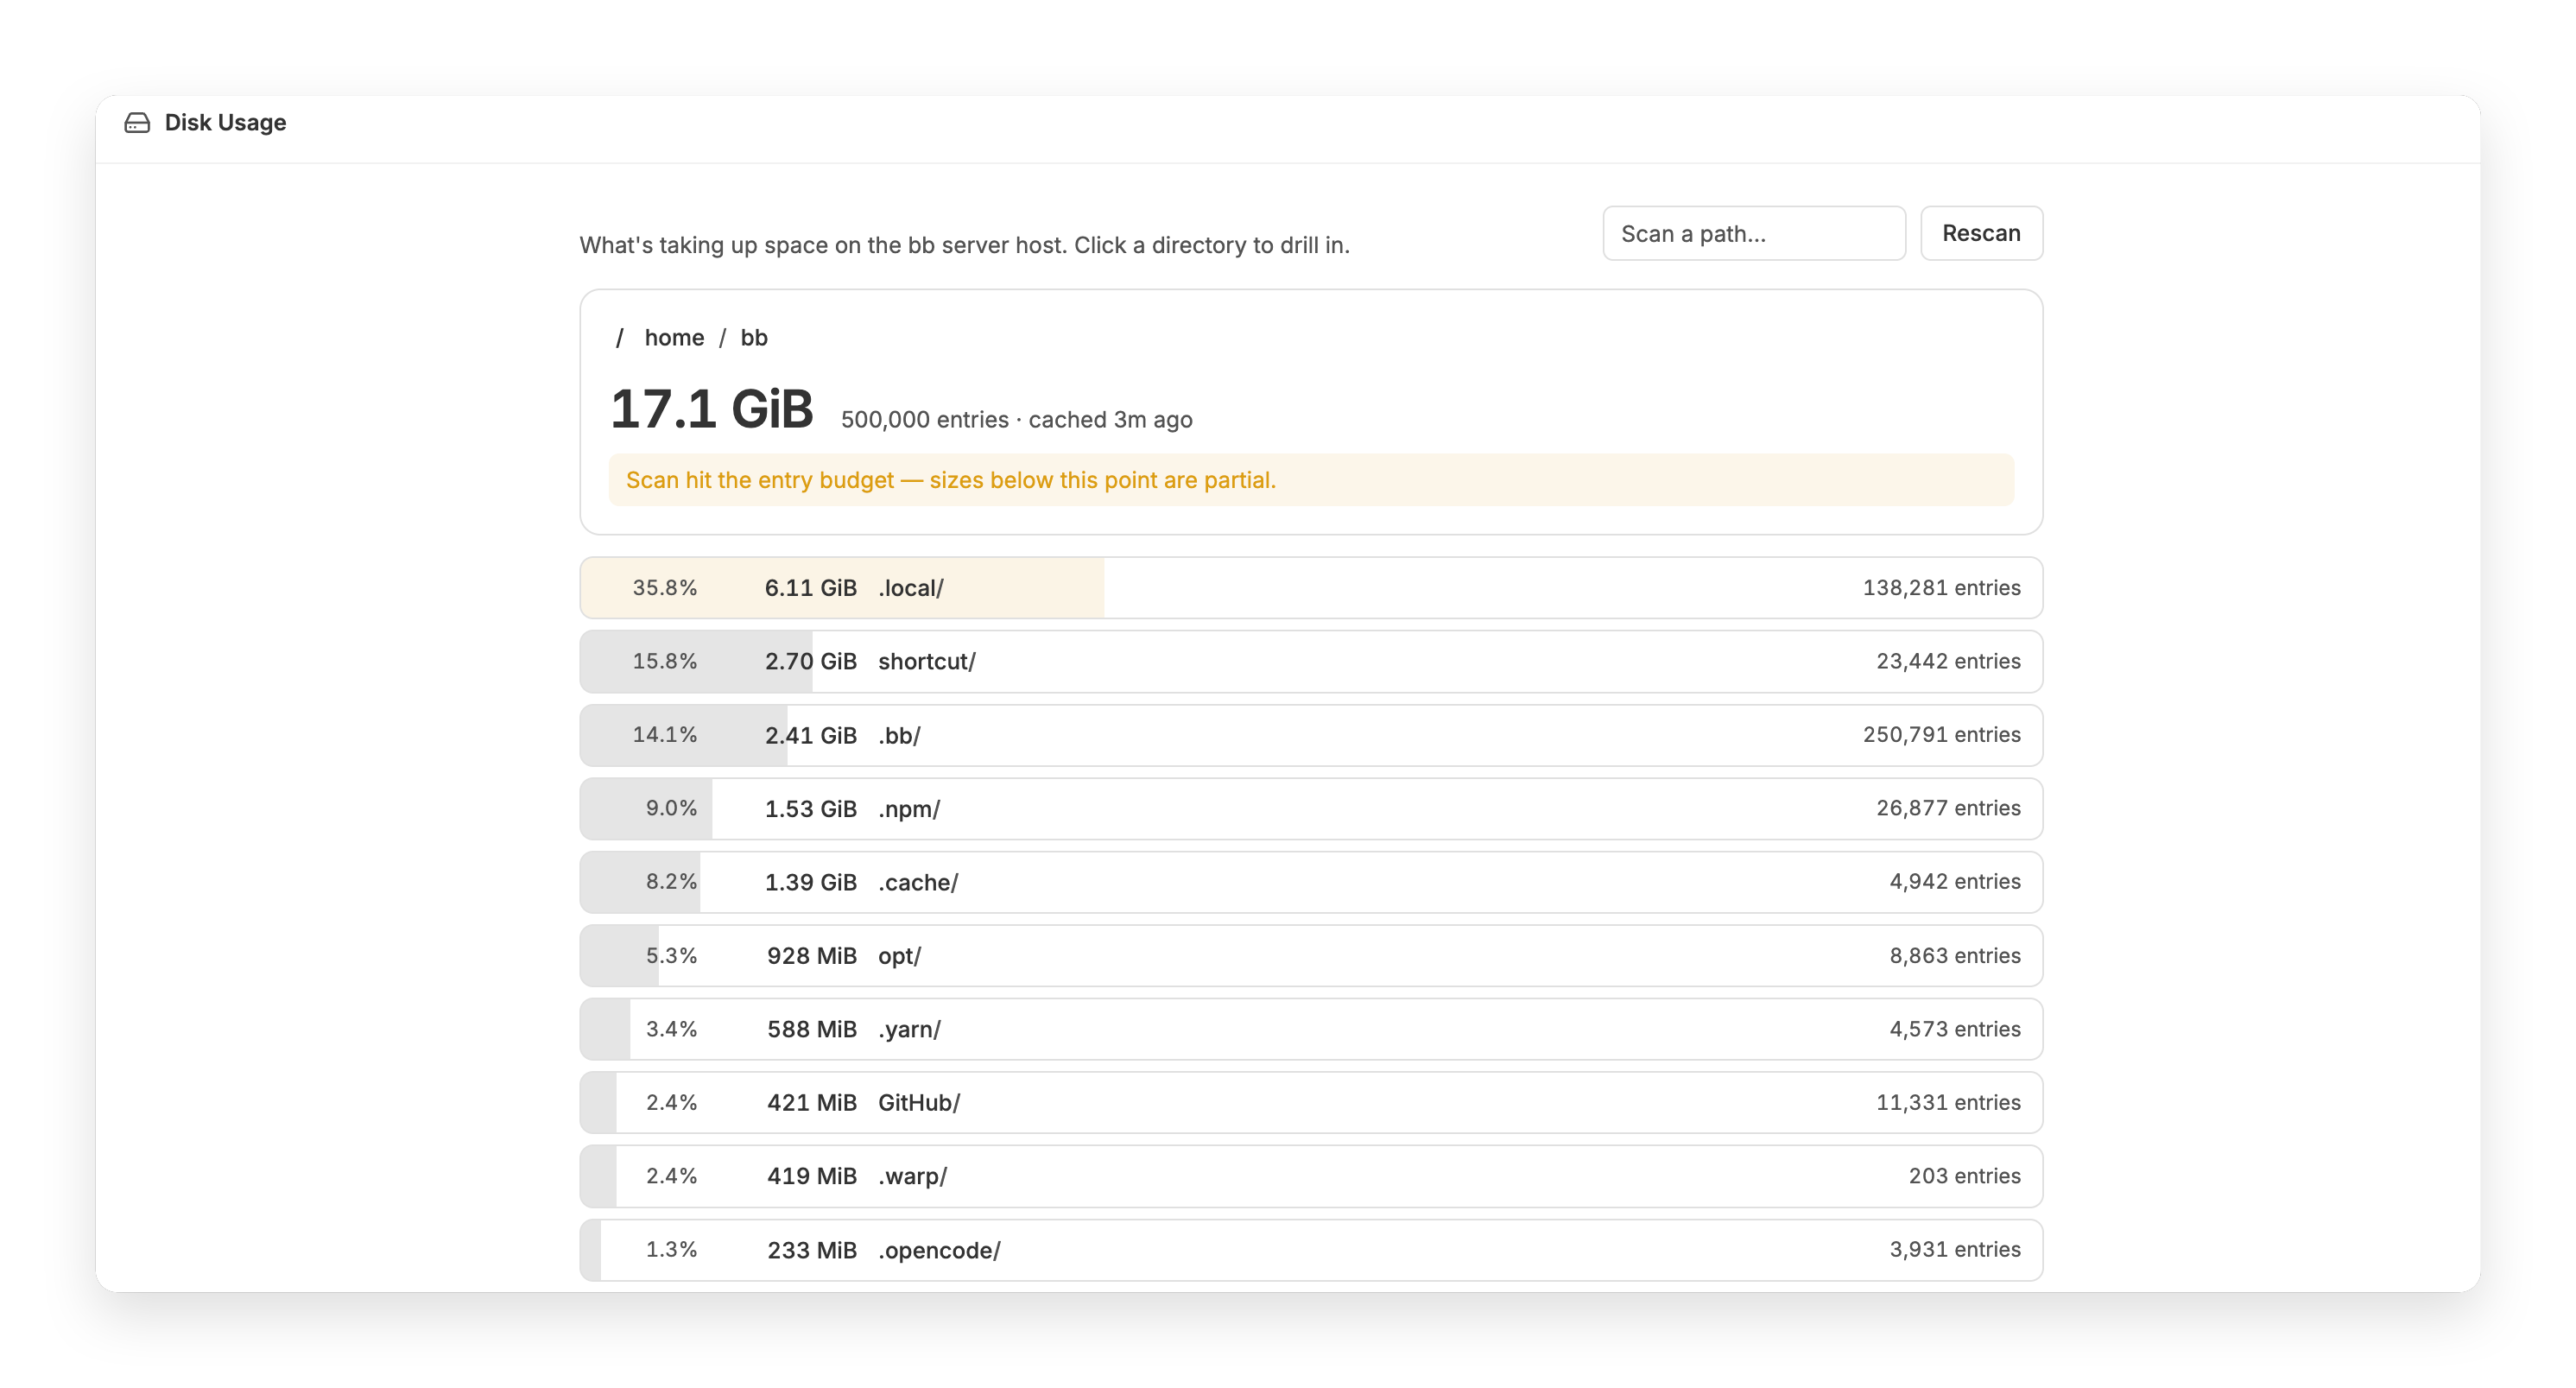Drill into the .cache/ directory
This screenshot has height=1388, width=2576.
pos(1311,882)
